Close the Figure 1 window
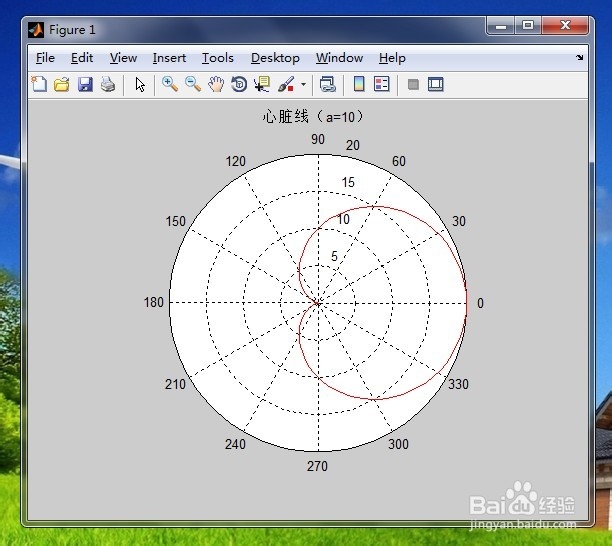612x546 pixels. tap(565, 26)
